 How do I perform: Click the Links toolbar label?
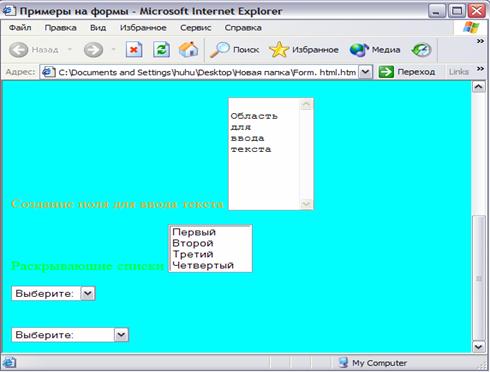tap(459, 72)
